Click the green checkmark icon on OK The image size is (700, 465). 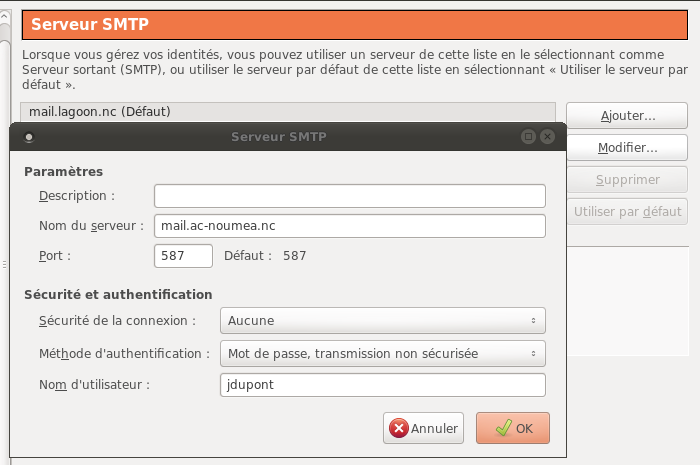[x=503, y=428]
